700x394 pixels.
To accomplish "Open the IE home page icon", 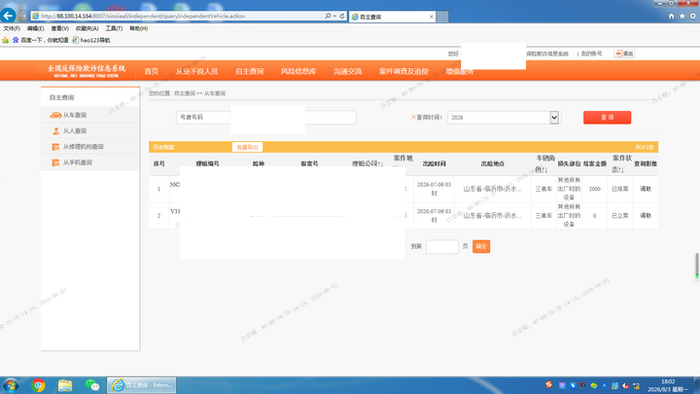I will point(671,16).
